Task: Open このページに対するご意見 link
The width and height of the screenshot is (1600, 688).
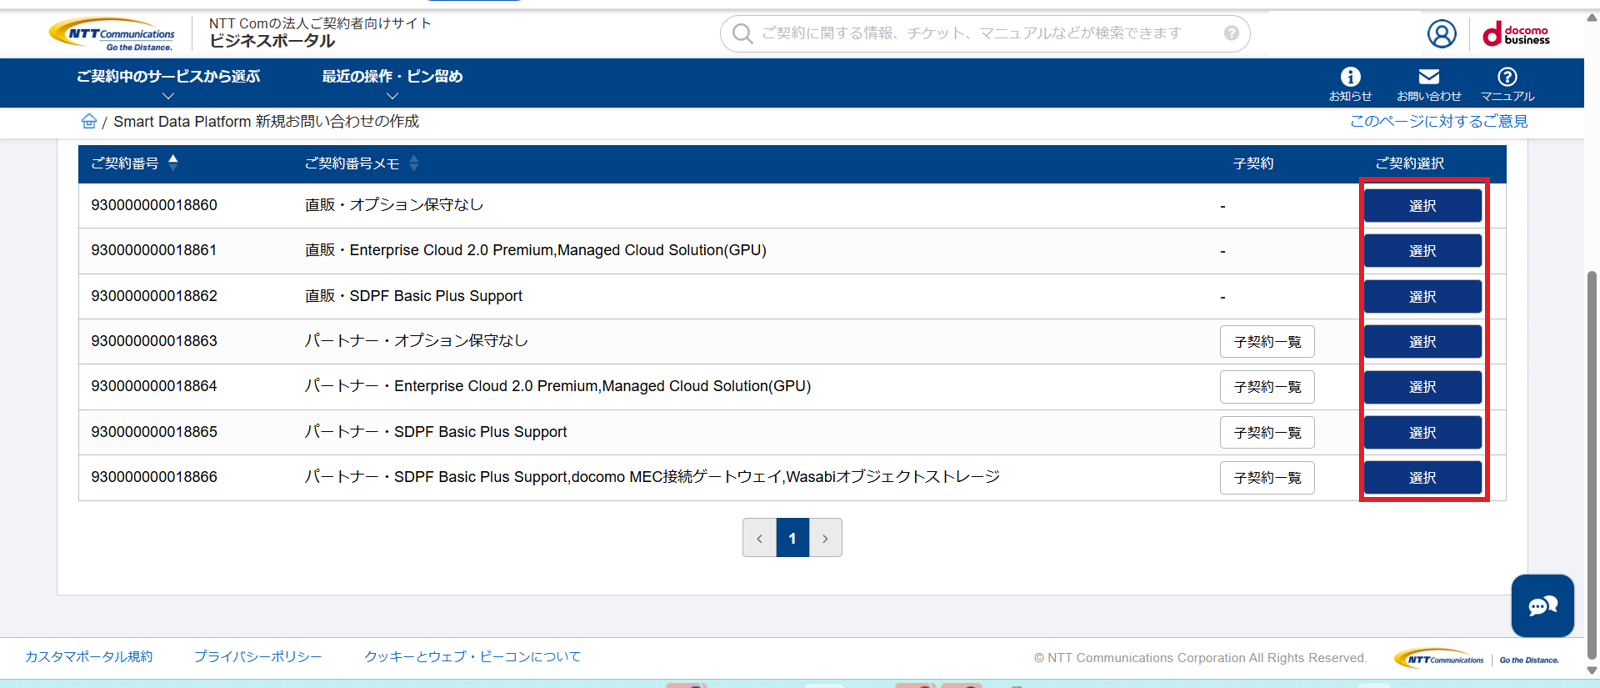Action: (1439, 121)
